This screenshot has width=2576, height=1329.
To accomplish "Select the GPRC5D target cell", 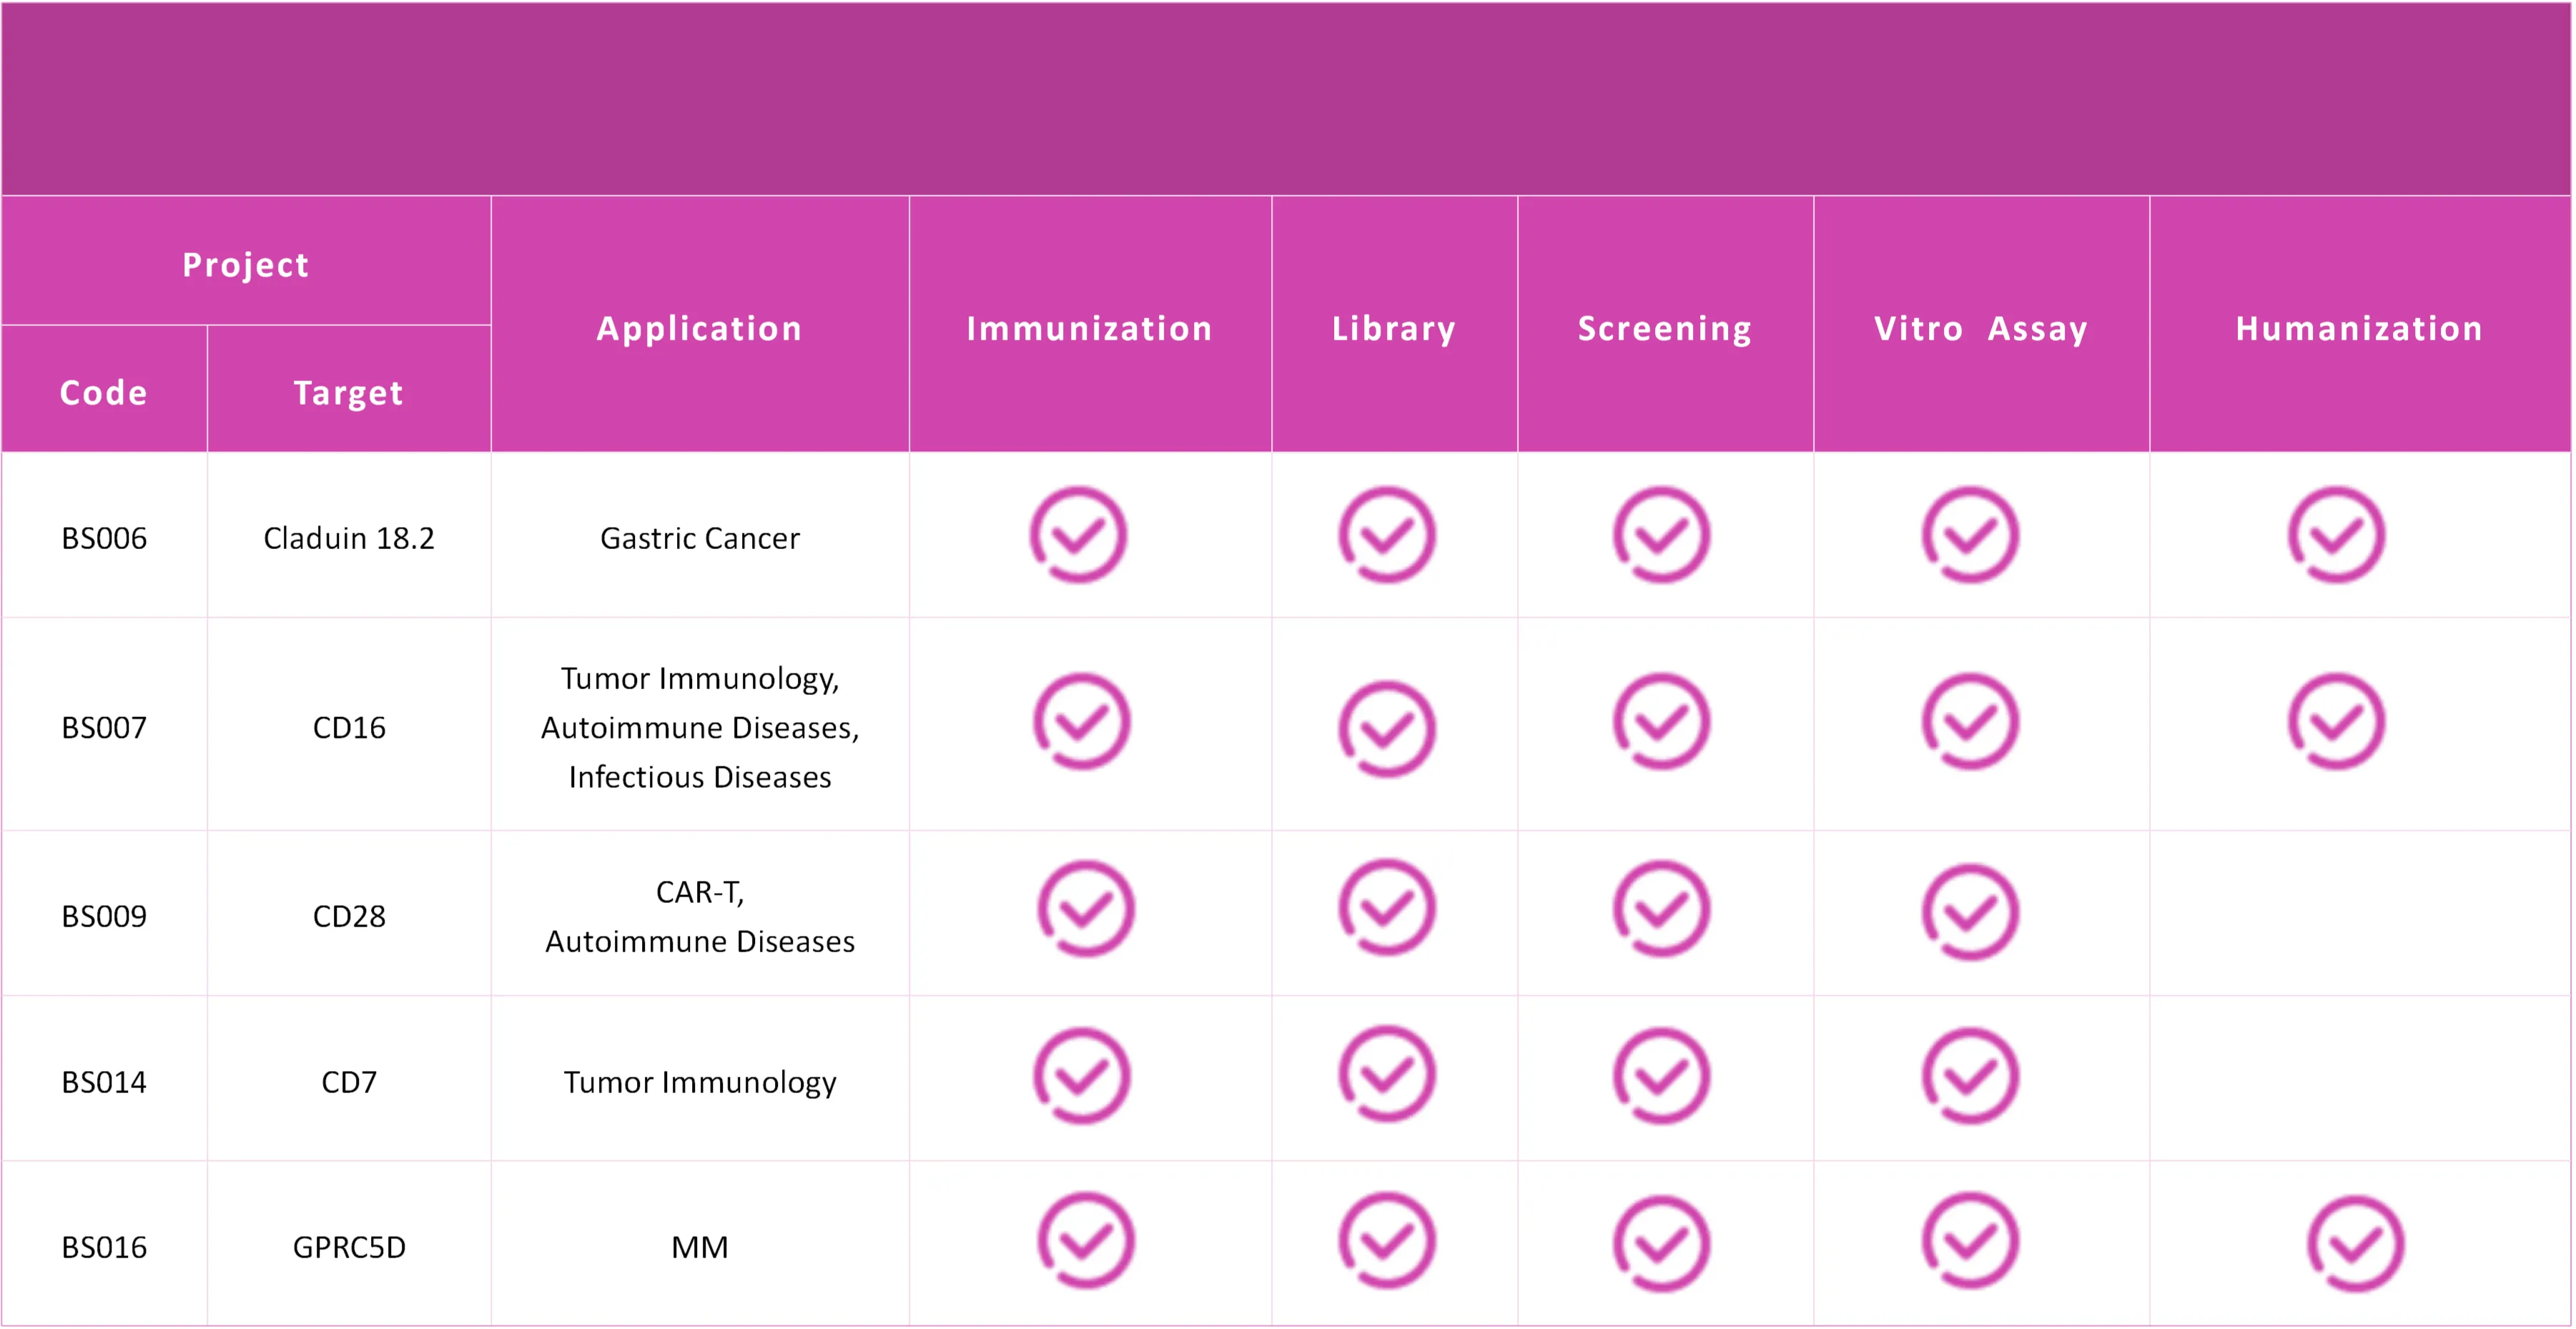I will tap(348, 1248).
